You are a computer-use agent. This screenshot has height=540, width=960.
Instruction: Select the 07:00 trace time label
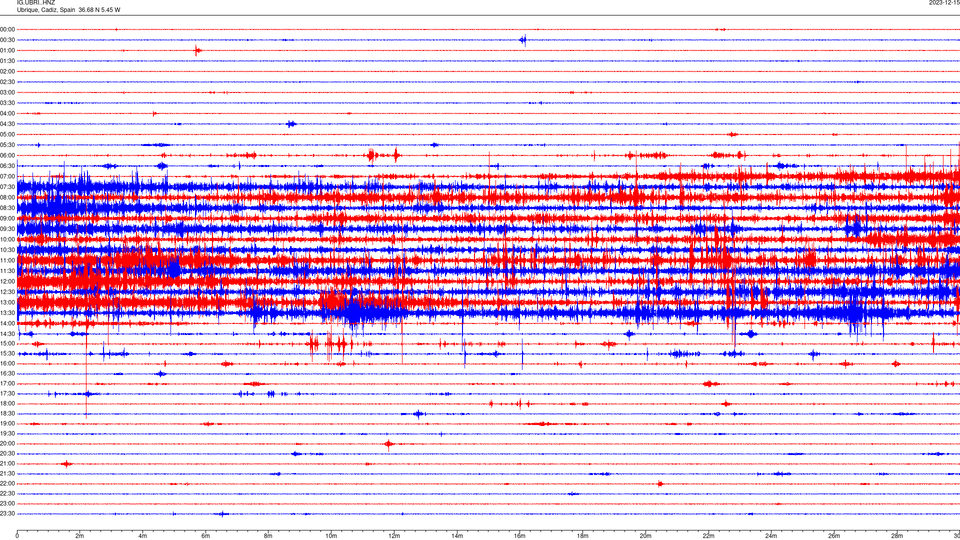7,176
